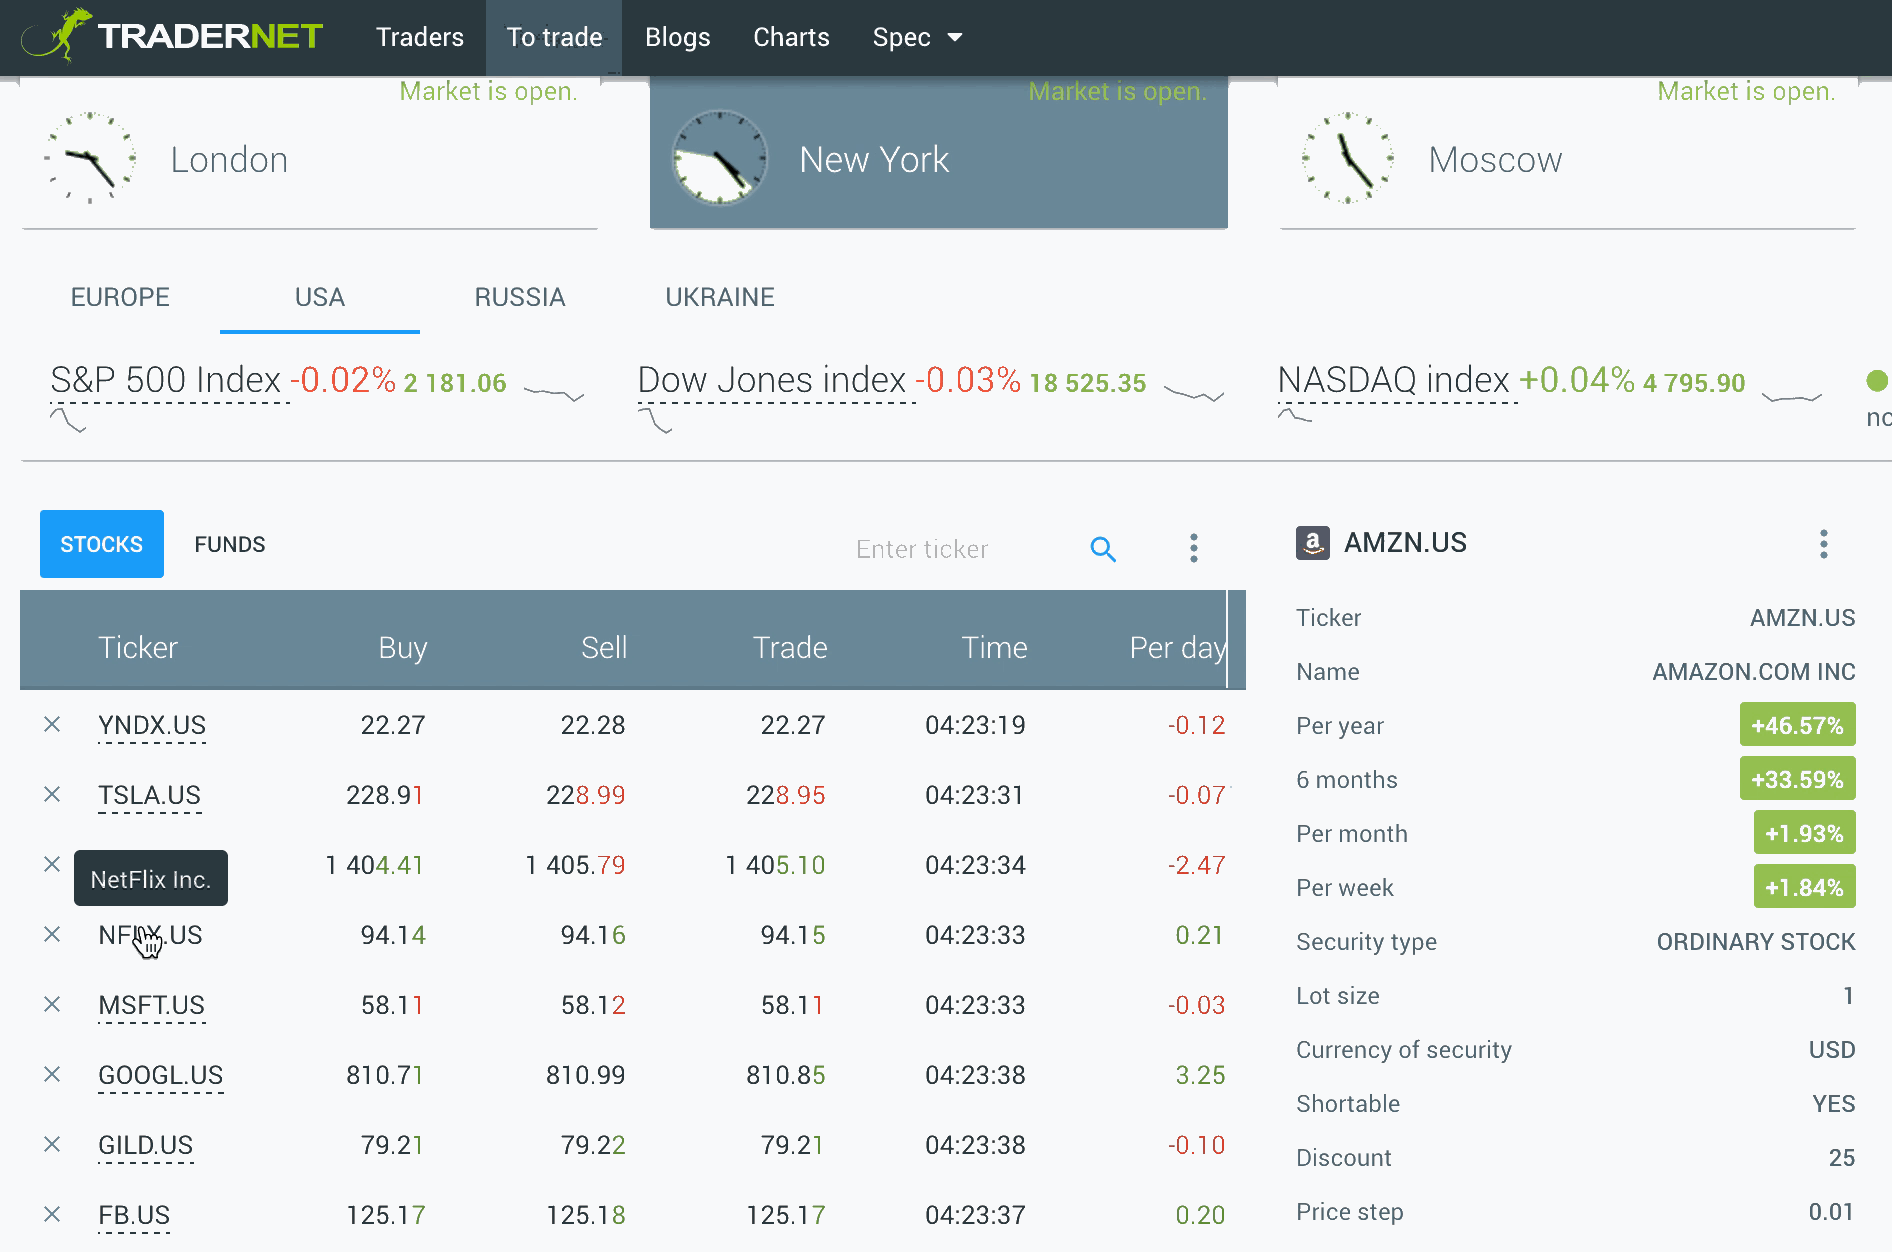Open the Traders menu item

point(420,37)
